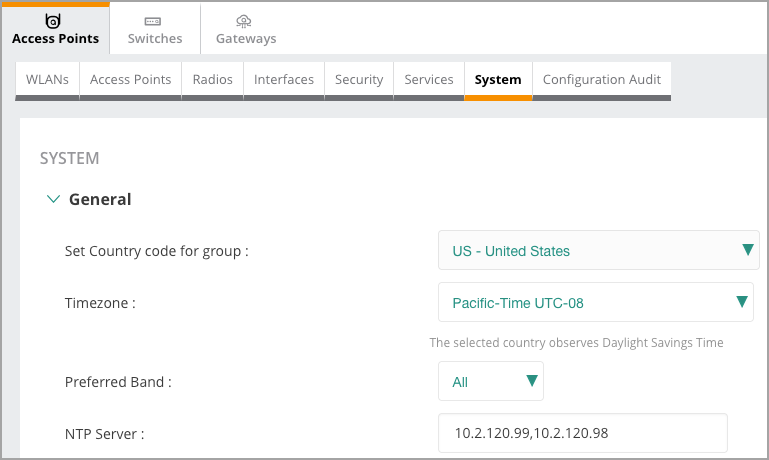
Task: Switch to the WLANs tab
Action: point(47,79)
